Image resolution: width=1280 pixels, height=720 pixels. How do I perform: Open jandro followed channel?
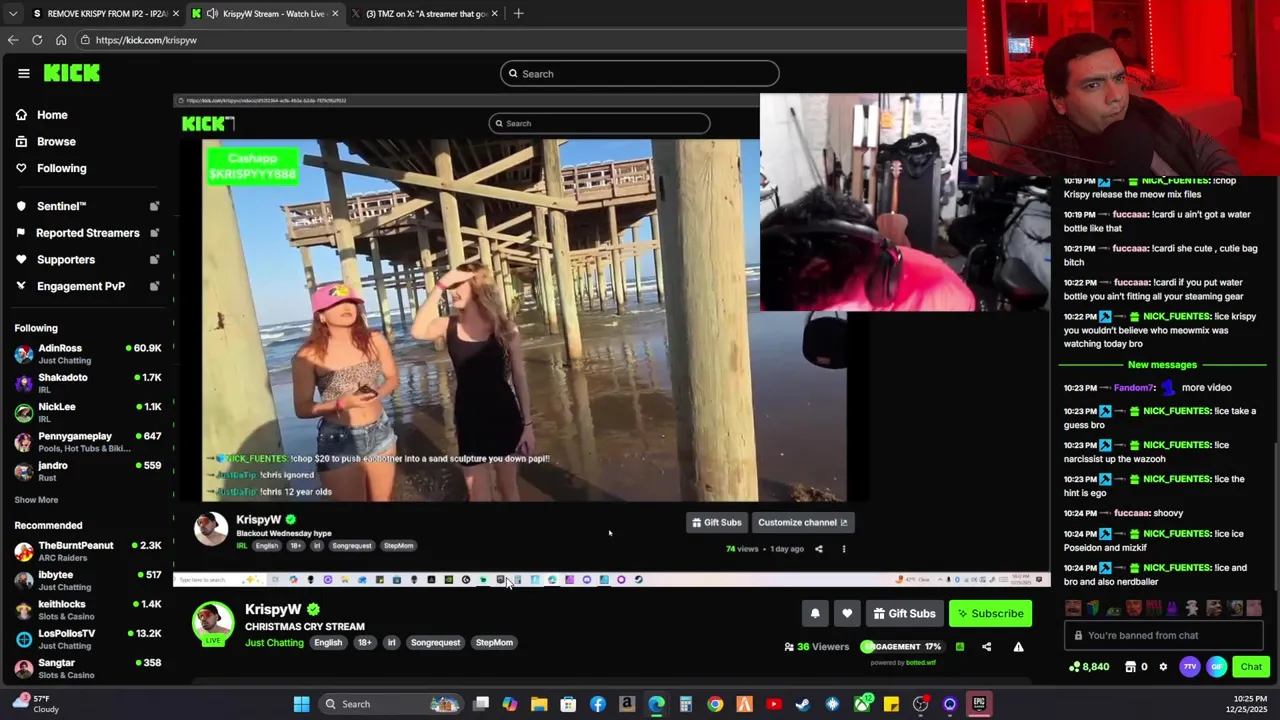(x=88, y=471)
